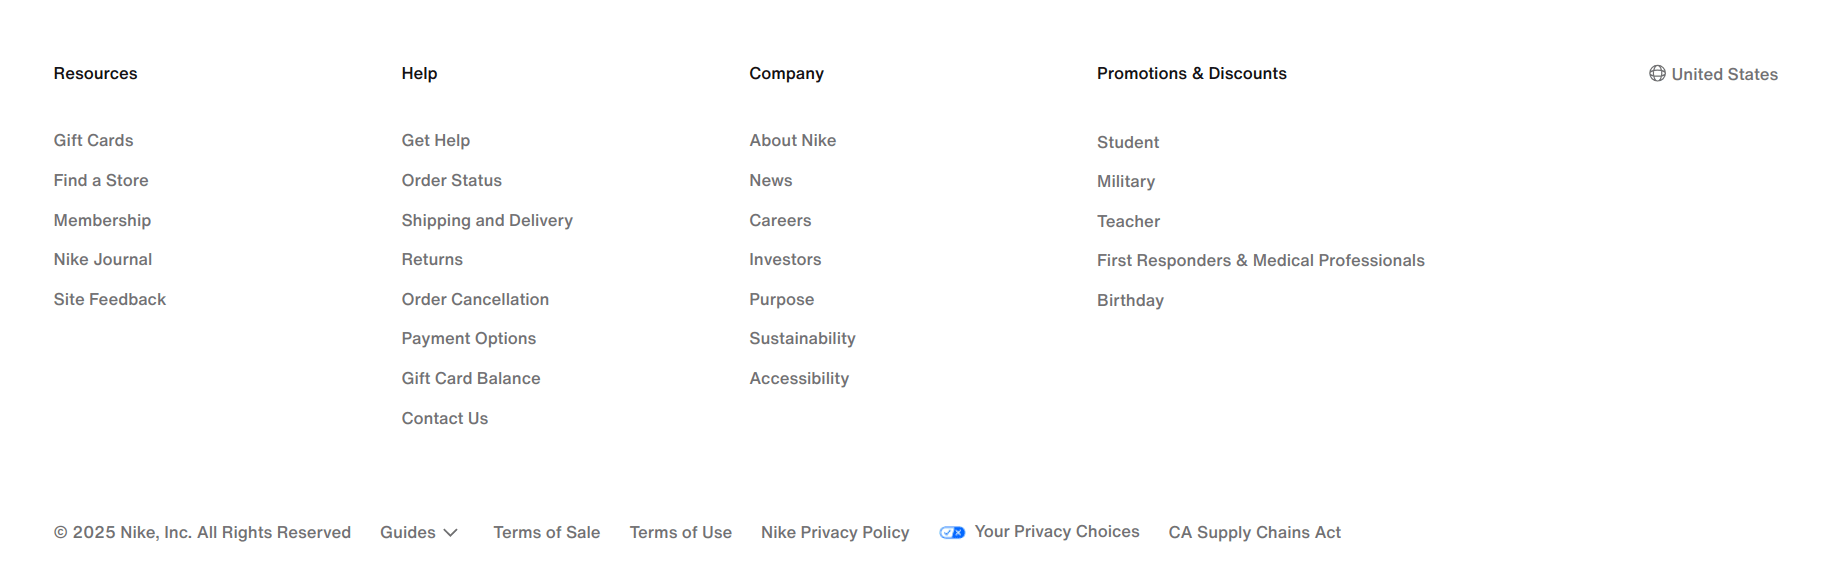Open the Gift Cards link
The height and width of the screenshot is (561, 1829).
[x=93, y=141]
